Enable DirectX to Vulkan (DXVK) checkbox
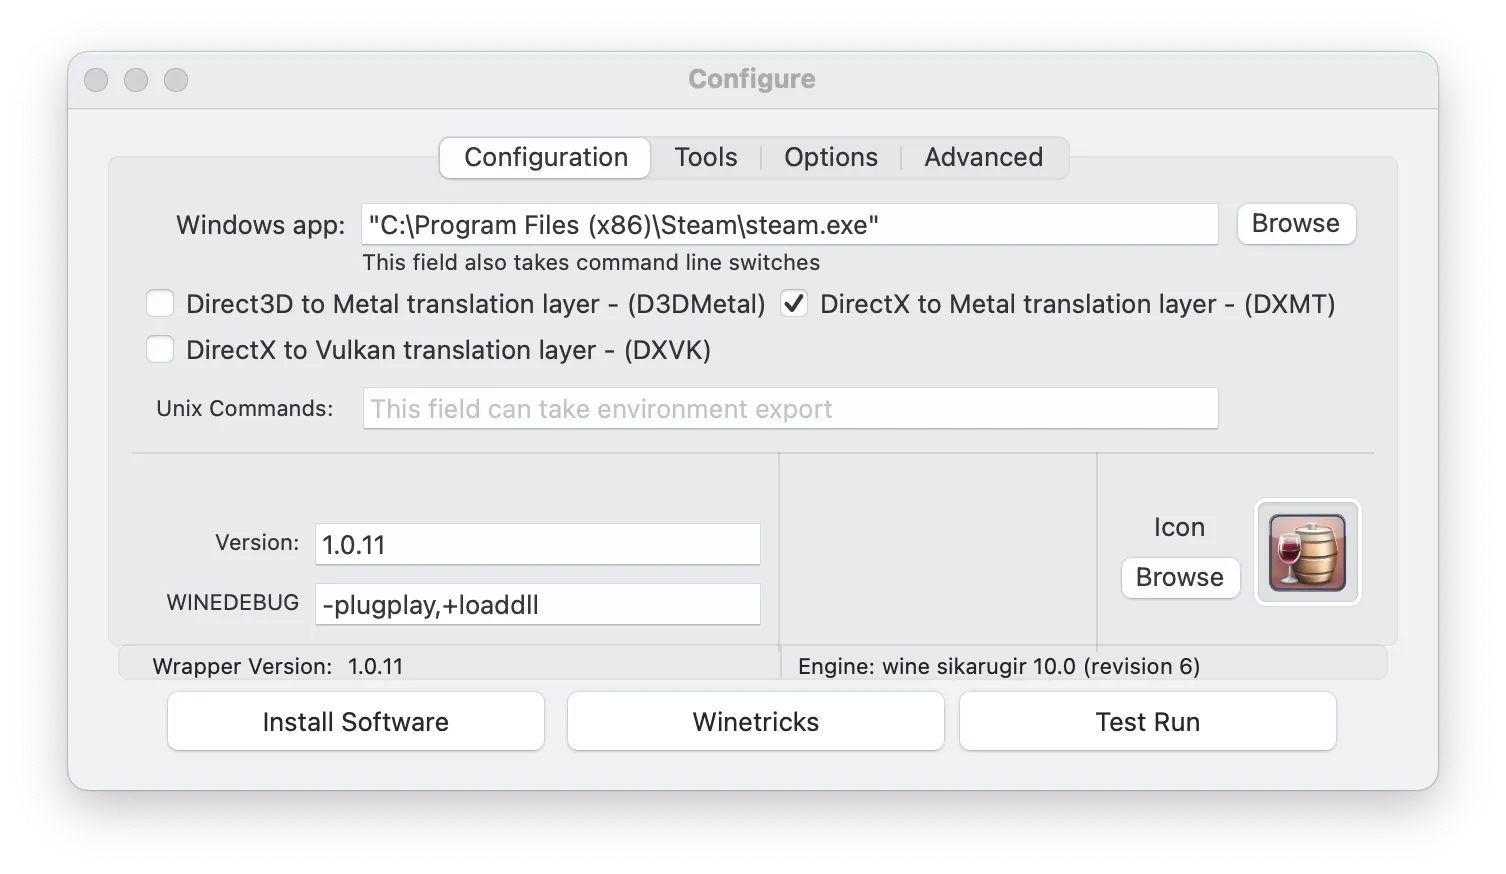Image resolution: width=1506 pixels, height=874 pixels. (160, 349)
